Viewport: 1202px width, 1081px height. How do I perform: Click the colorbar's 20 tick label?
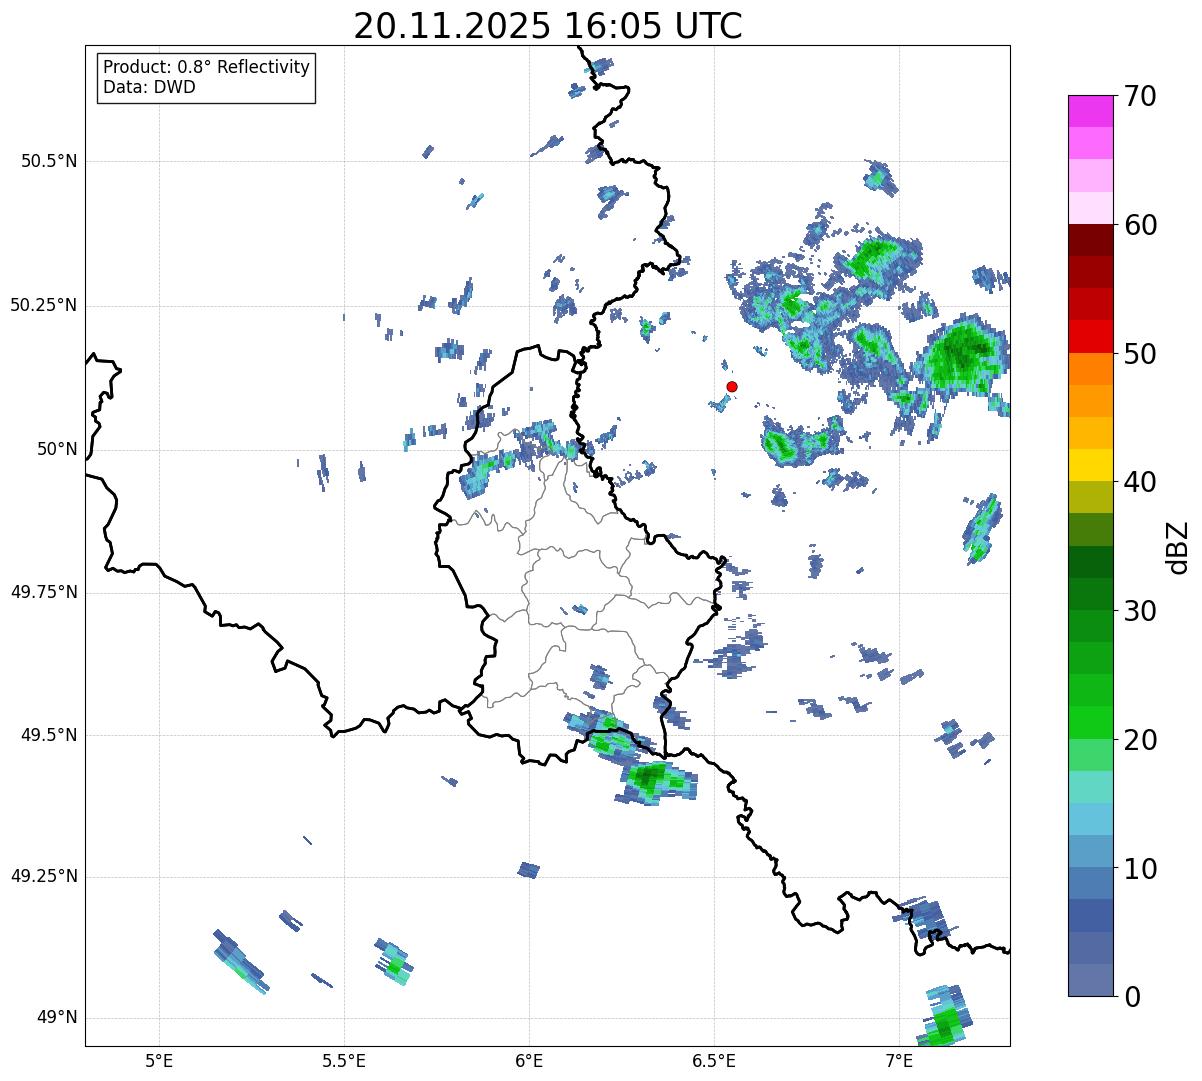coord(1140,740)
